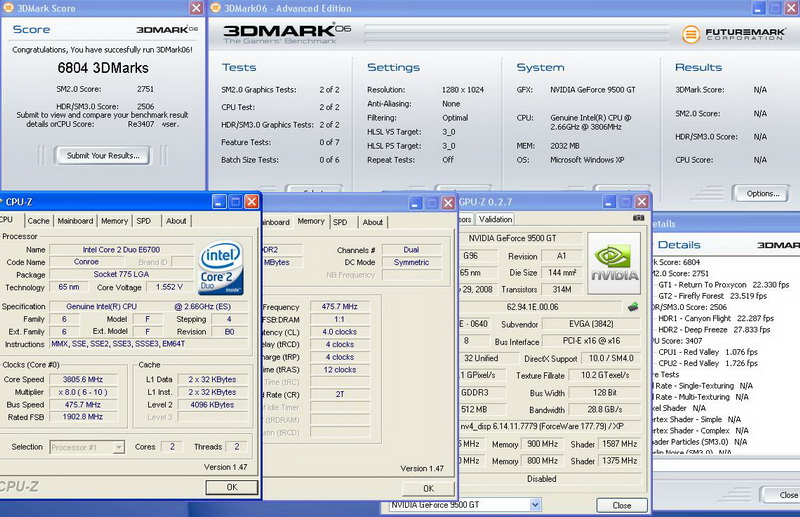Close the 3DMark Score window
The image size is (800, 517).
(196, 8)
